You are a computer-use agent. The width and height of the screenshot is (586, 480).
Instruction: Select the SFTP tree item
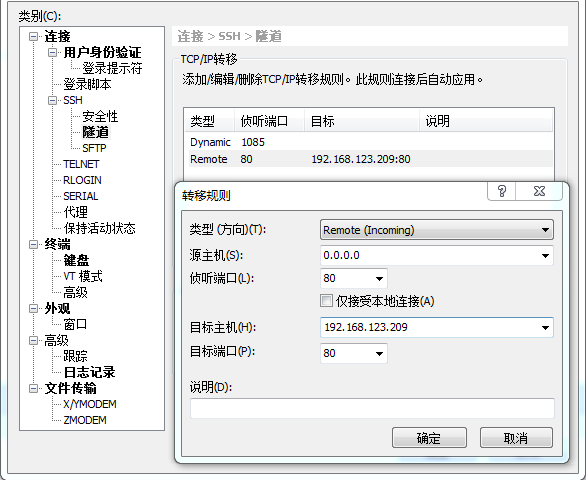[94, 148]
